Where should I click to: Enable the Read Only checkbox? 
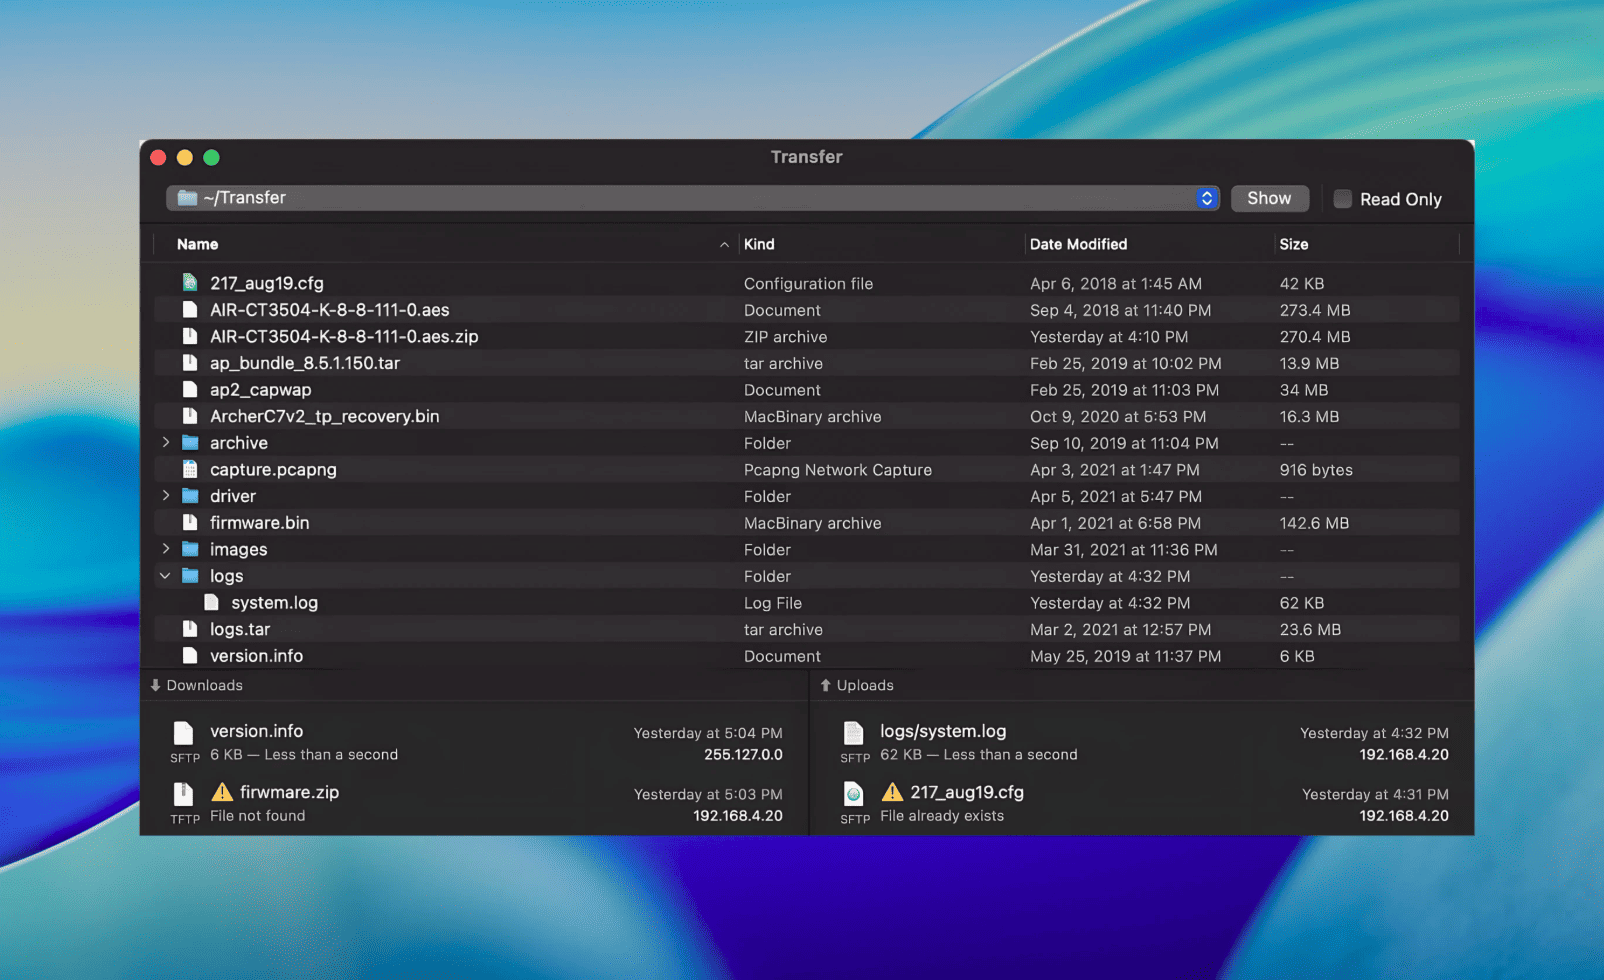point(1343,199)
